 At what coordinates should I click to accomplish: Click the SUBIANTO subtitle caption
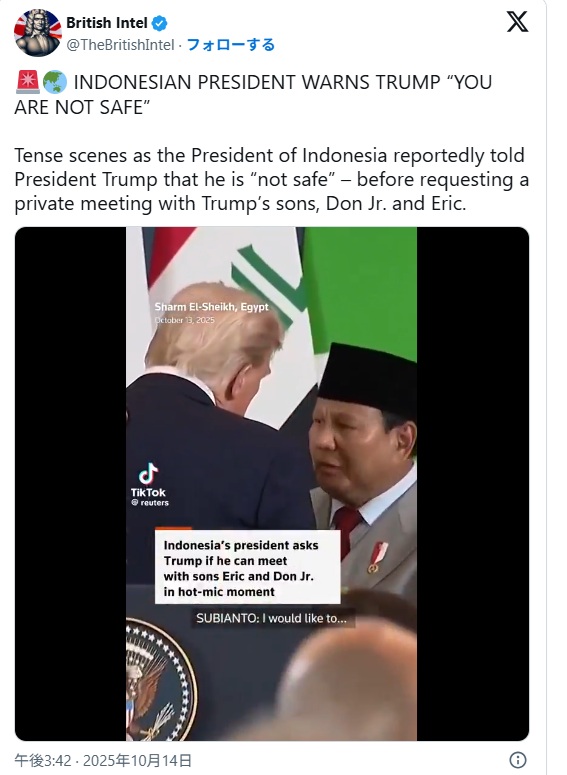pos(271,618)
